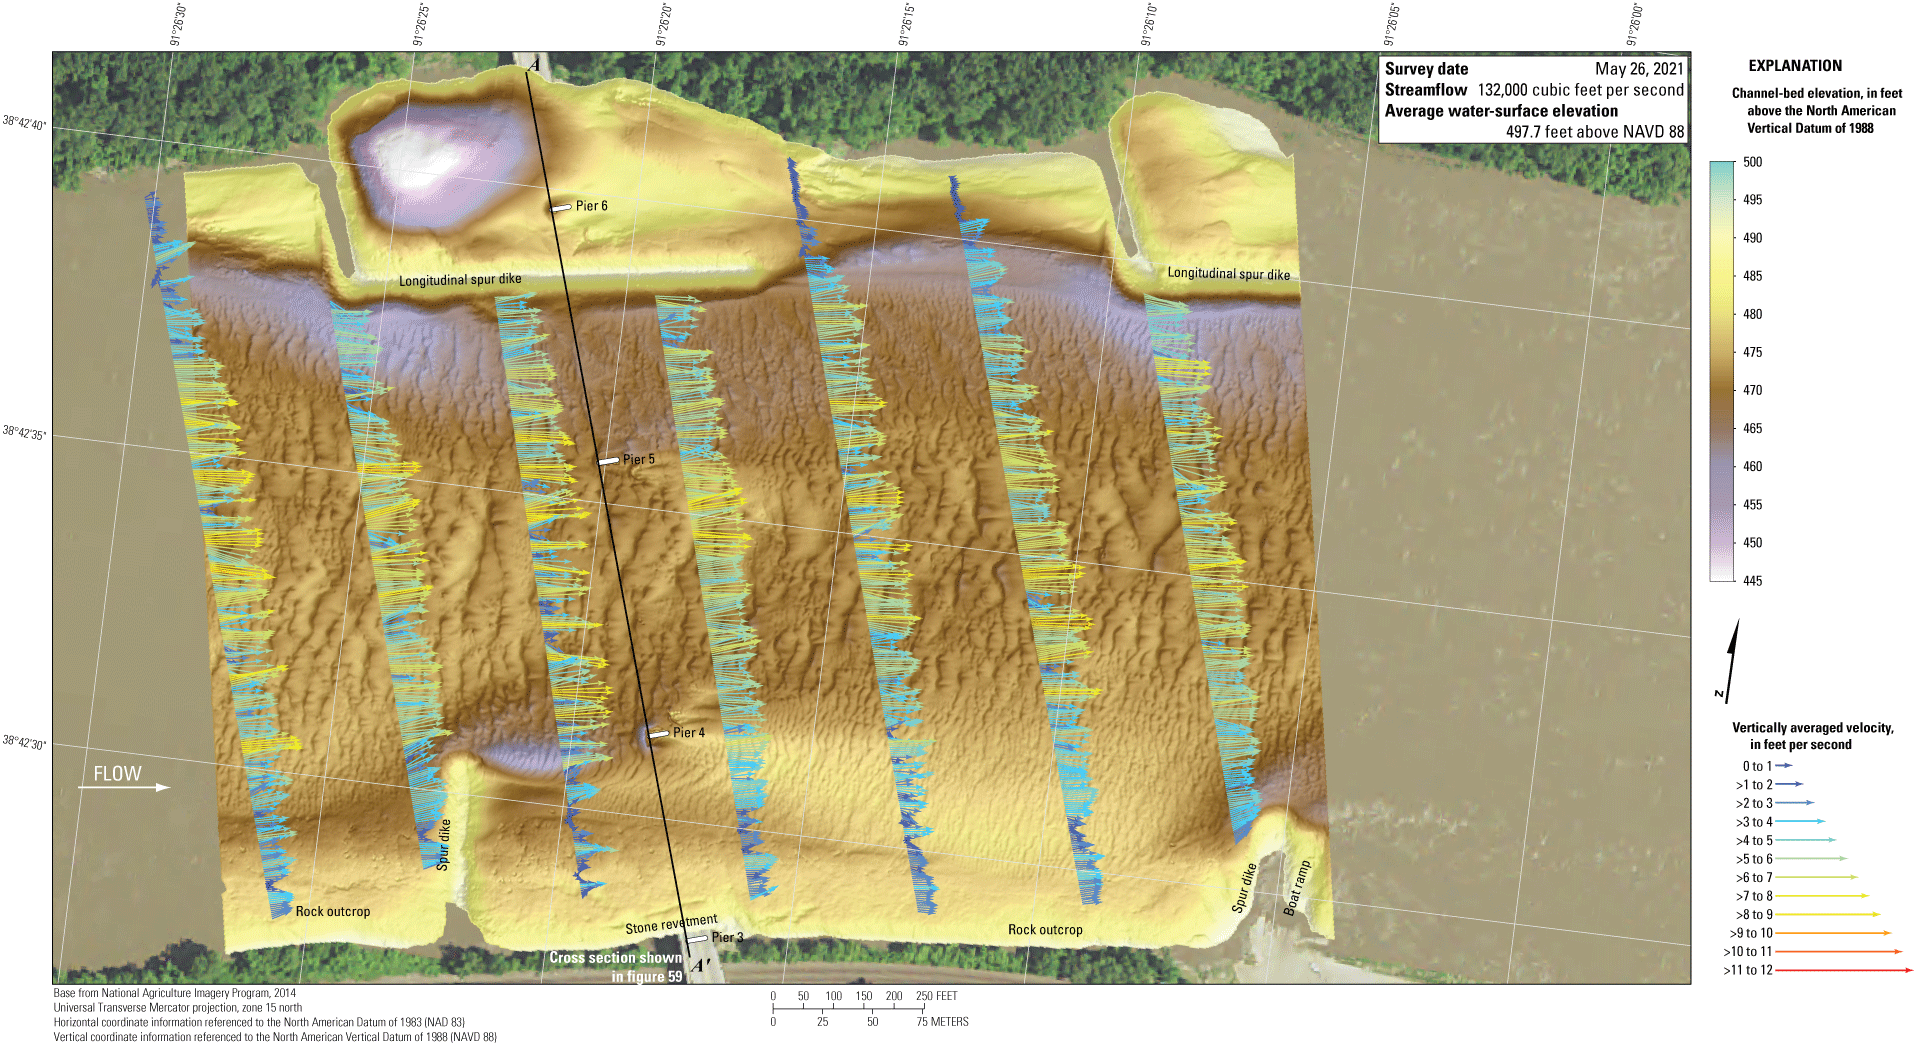1915x1043 pixels.
Task: Click the 'Boat ramp' label
Action: 1297,887
